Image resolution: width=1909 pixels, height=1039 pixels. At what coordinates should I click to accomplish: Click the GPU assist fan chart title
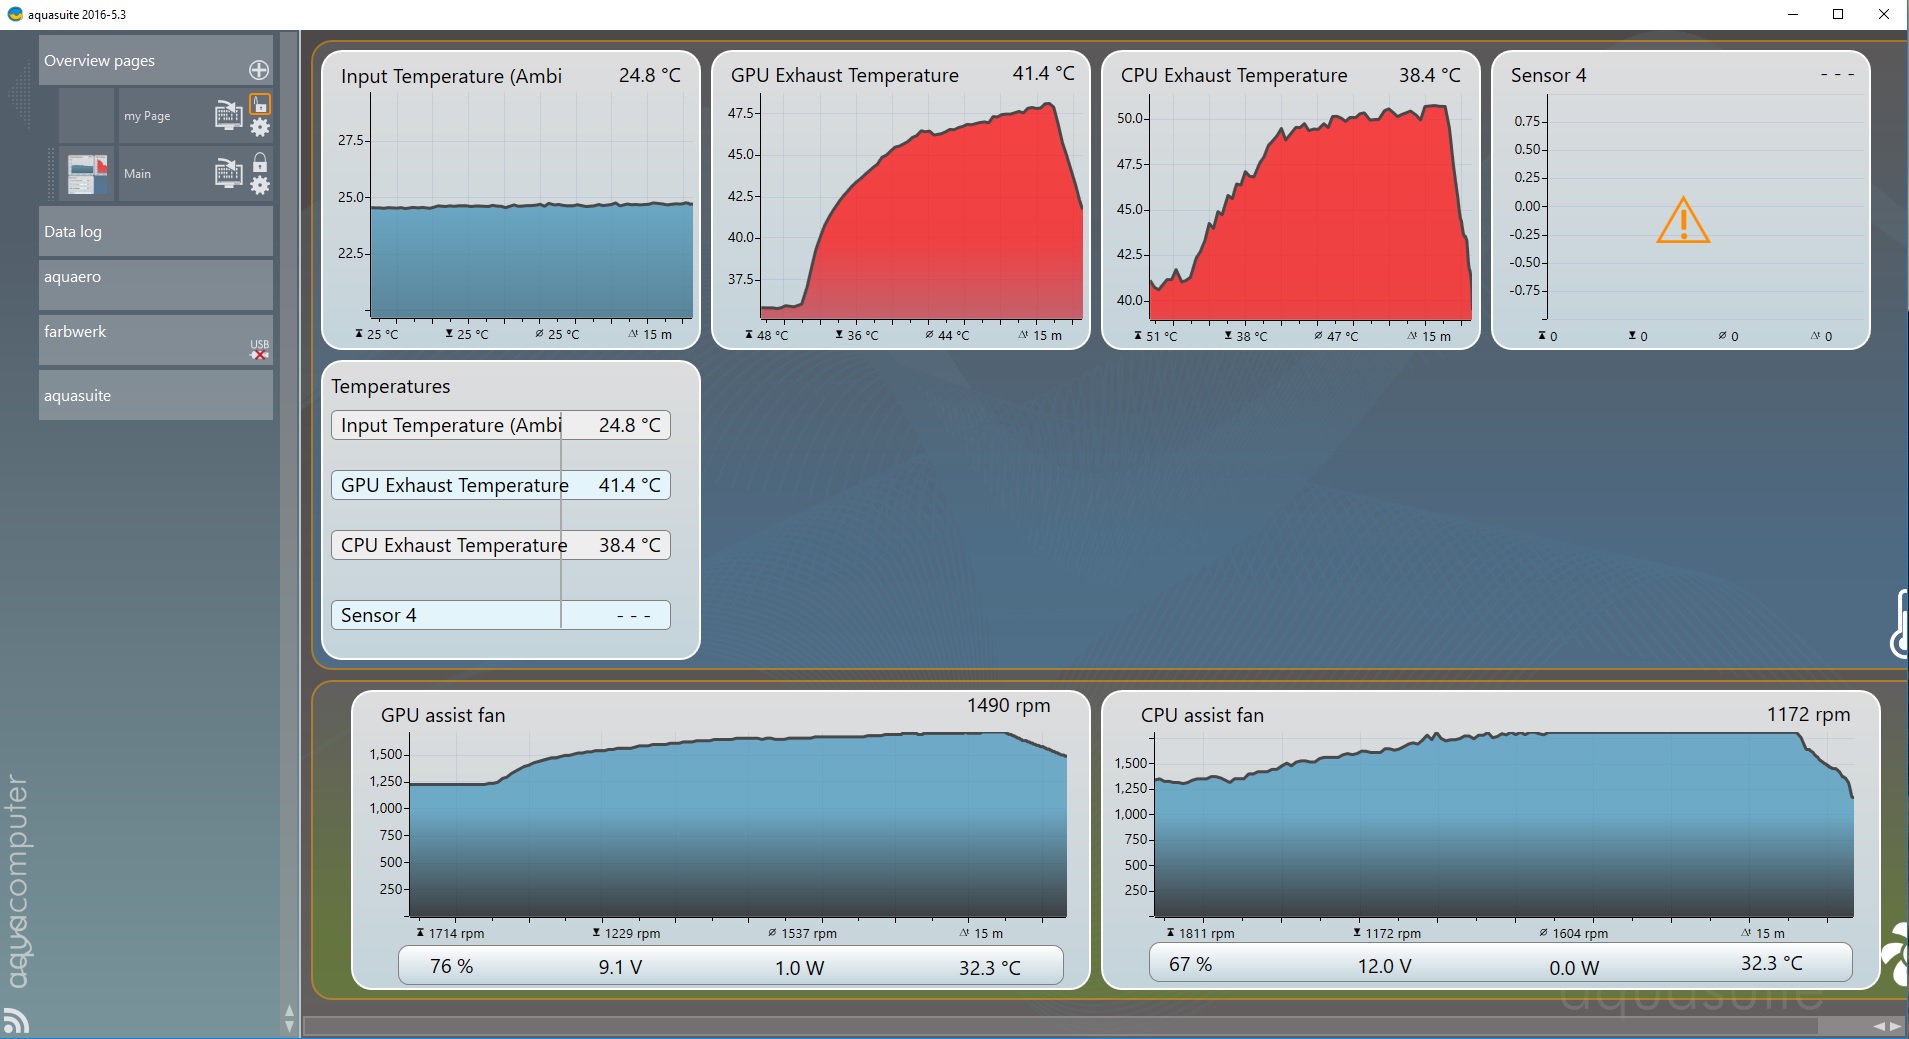click(x=442, y=715)
